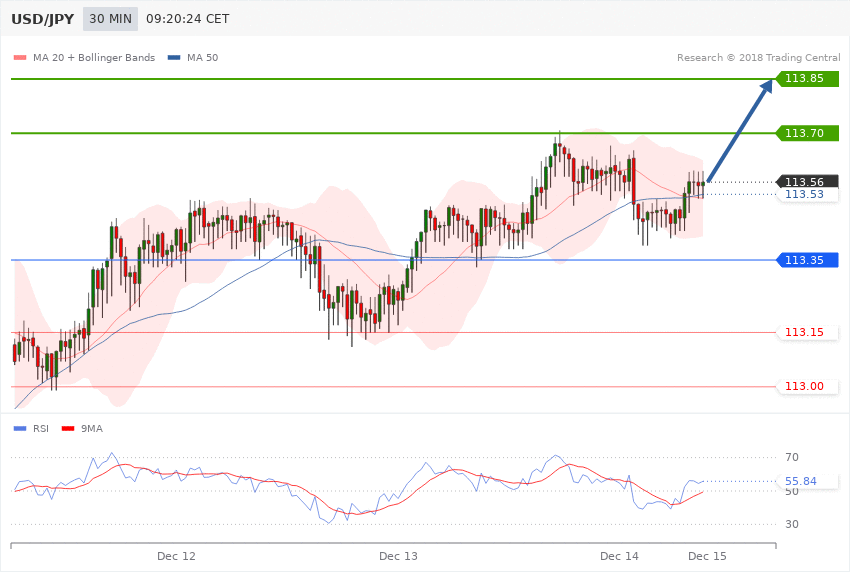Click the USD/JPY pair title
Screen dimensions: 850x576
coord(42,19)
